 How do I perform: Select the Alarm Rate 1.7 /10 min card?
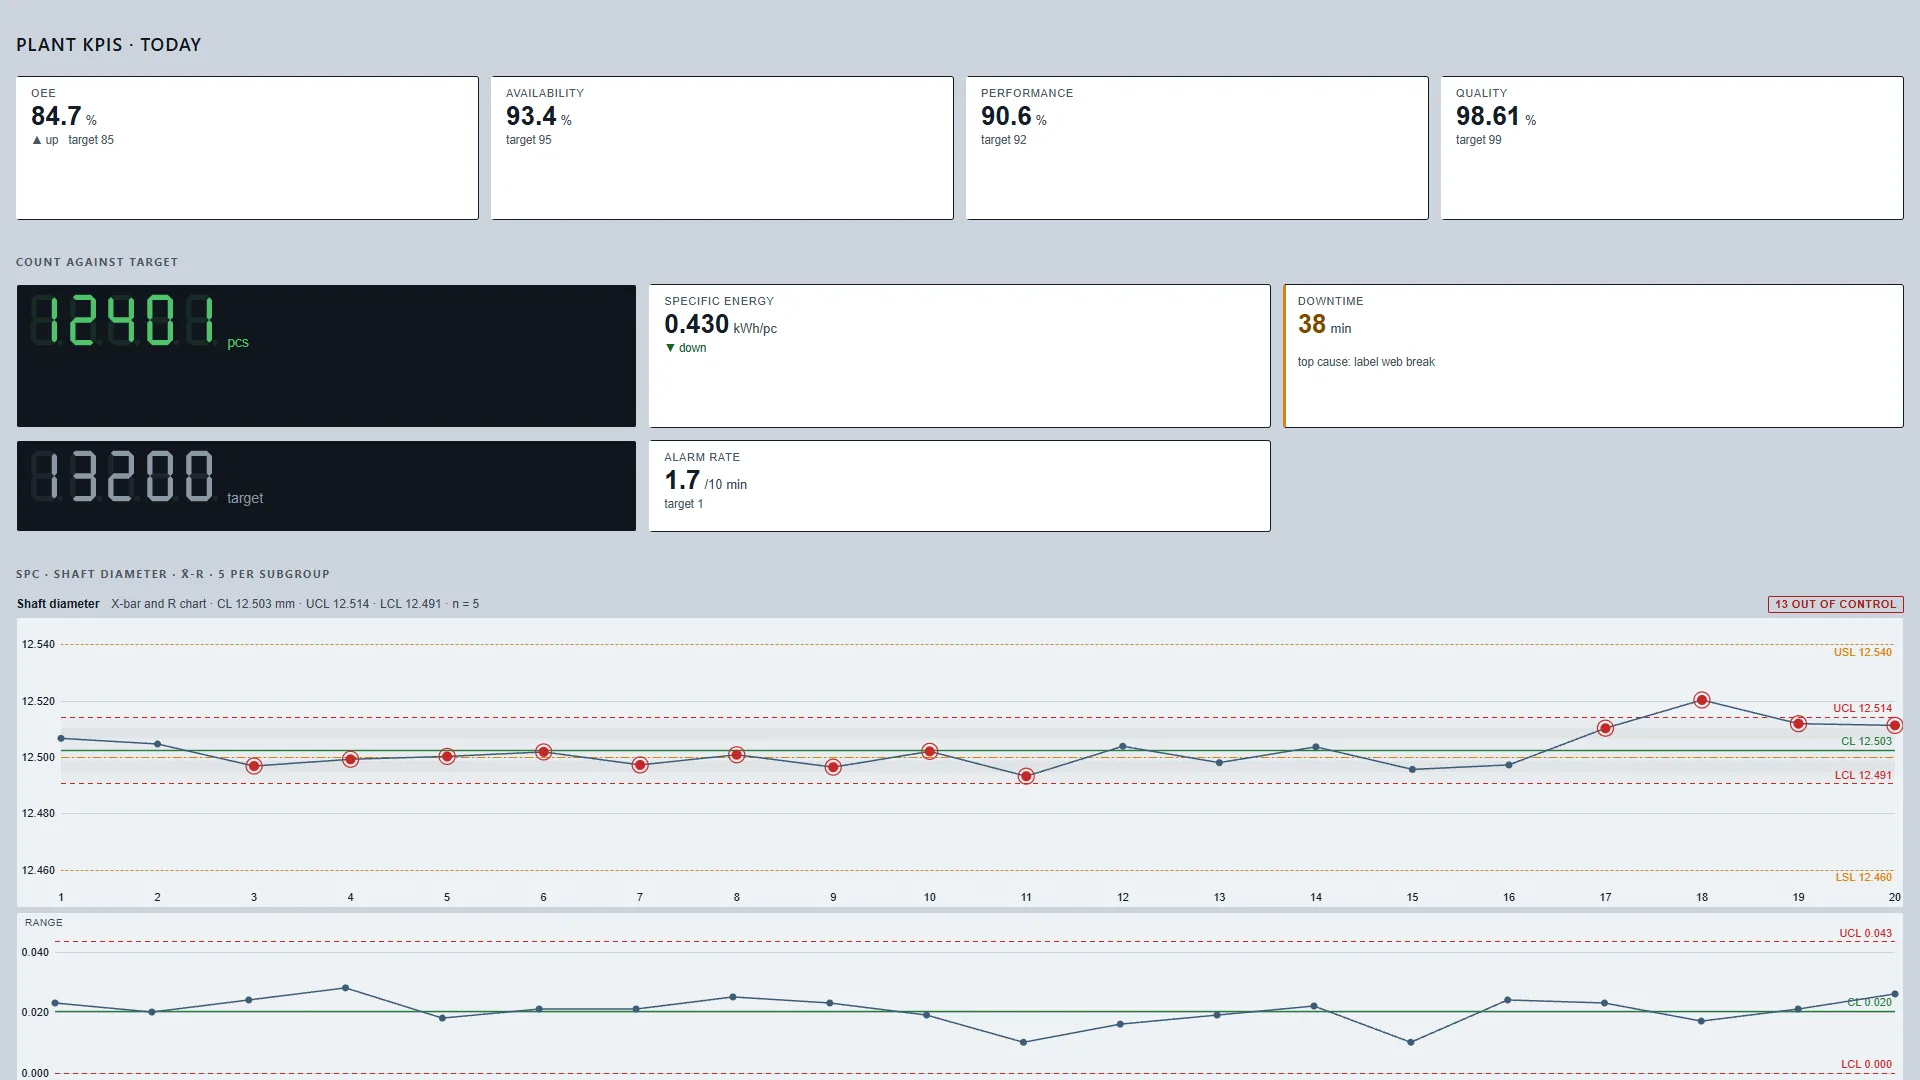[x=960, y=486]
